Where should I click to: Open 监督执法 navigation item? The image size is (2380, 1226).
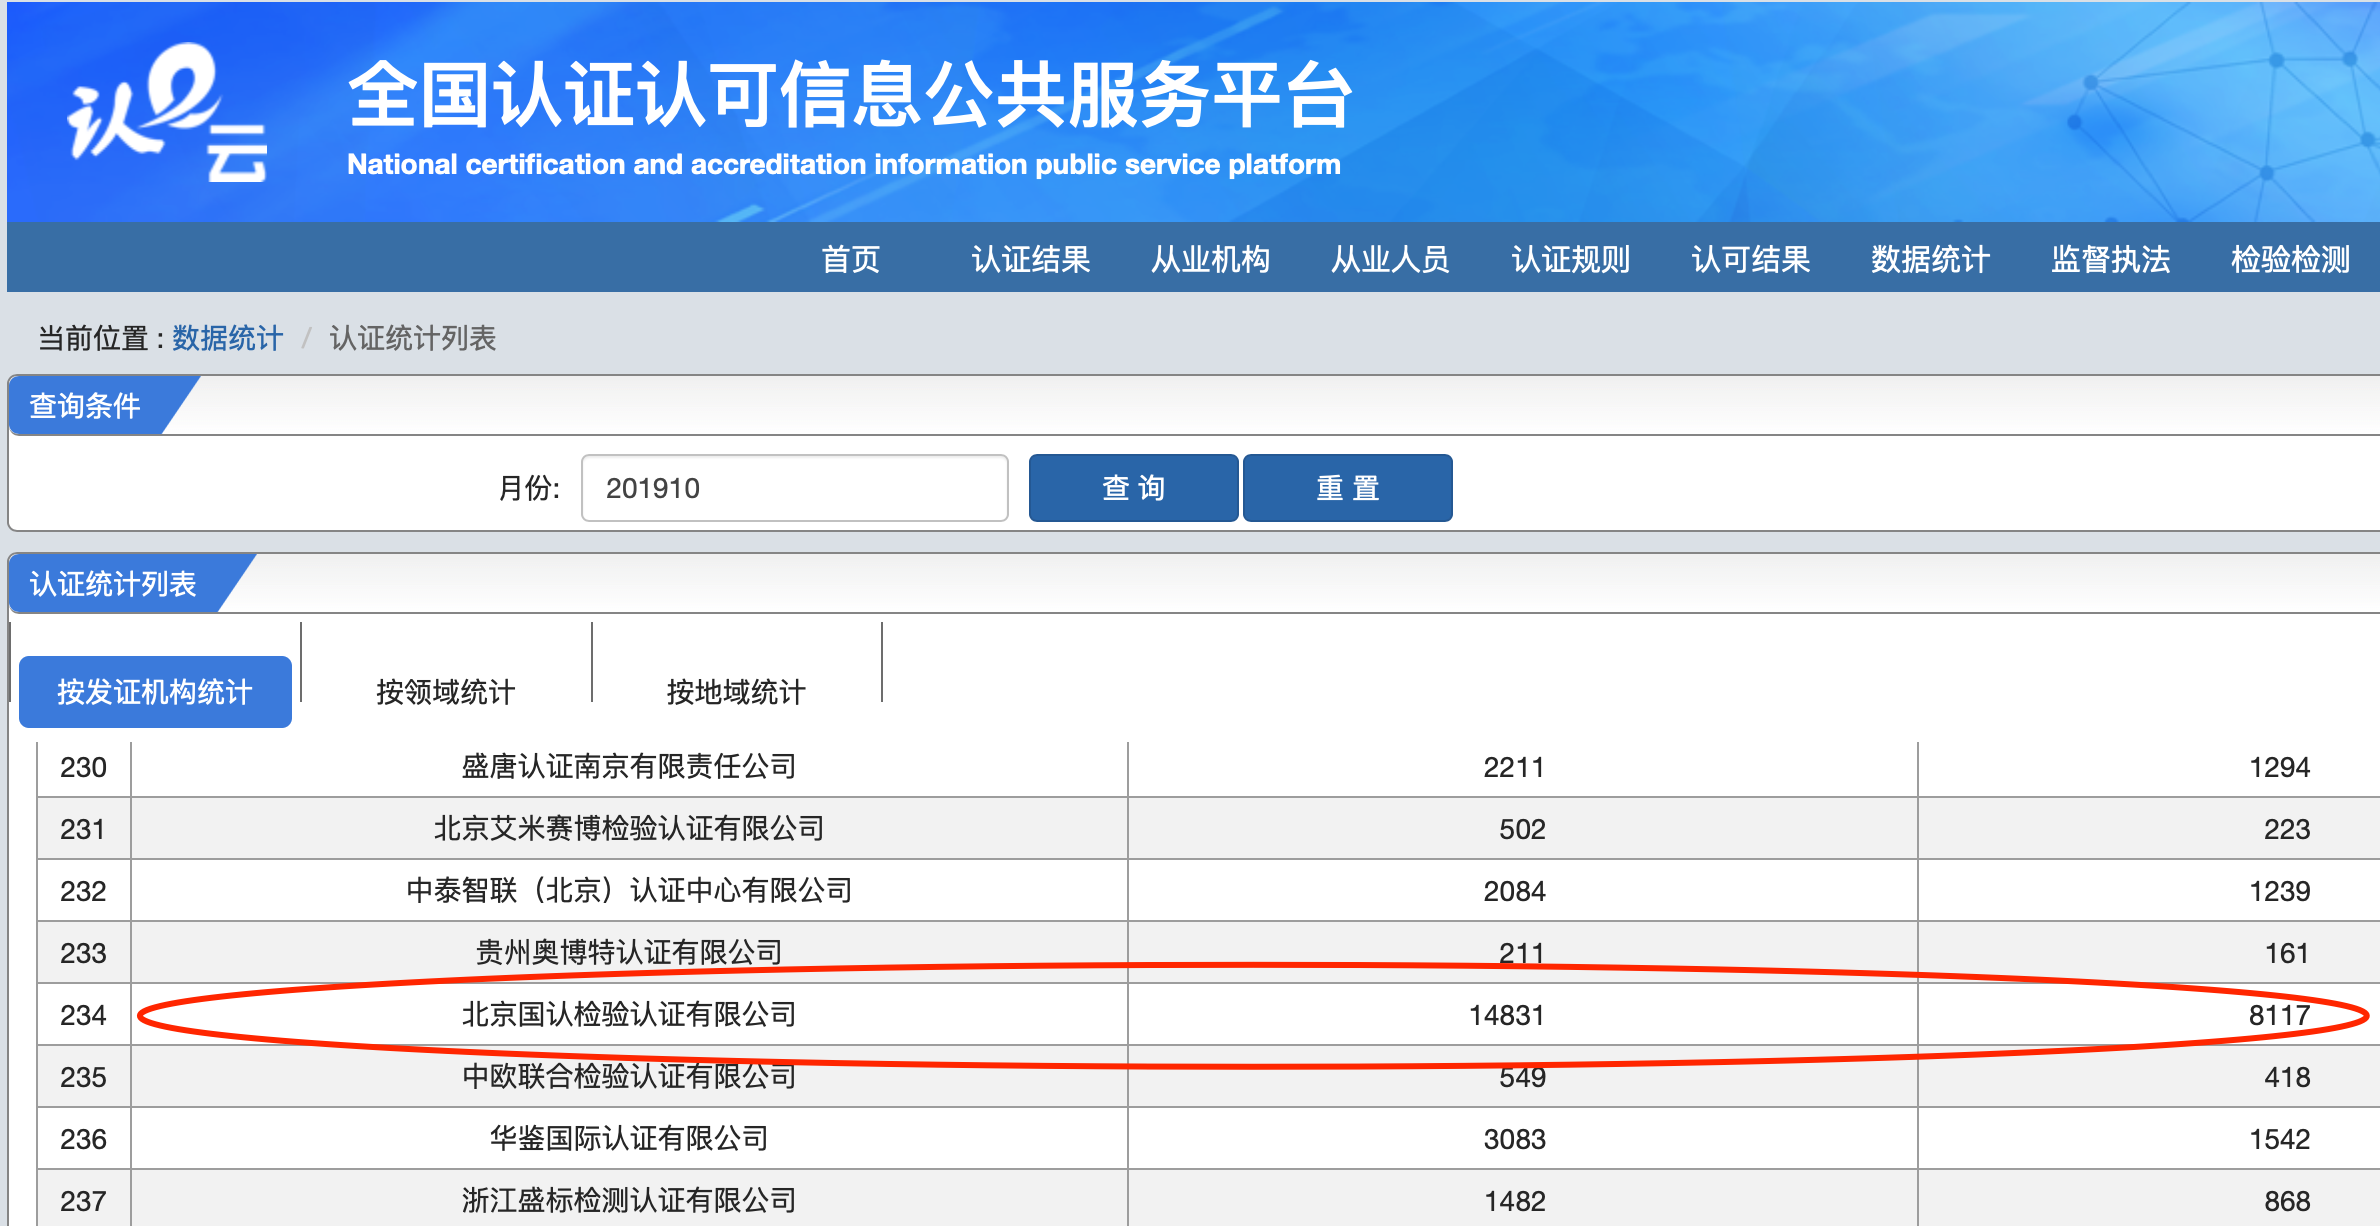click(x=2111, y=259)
